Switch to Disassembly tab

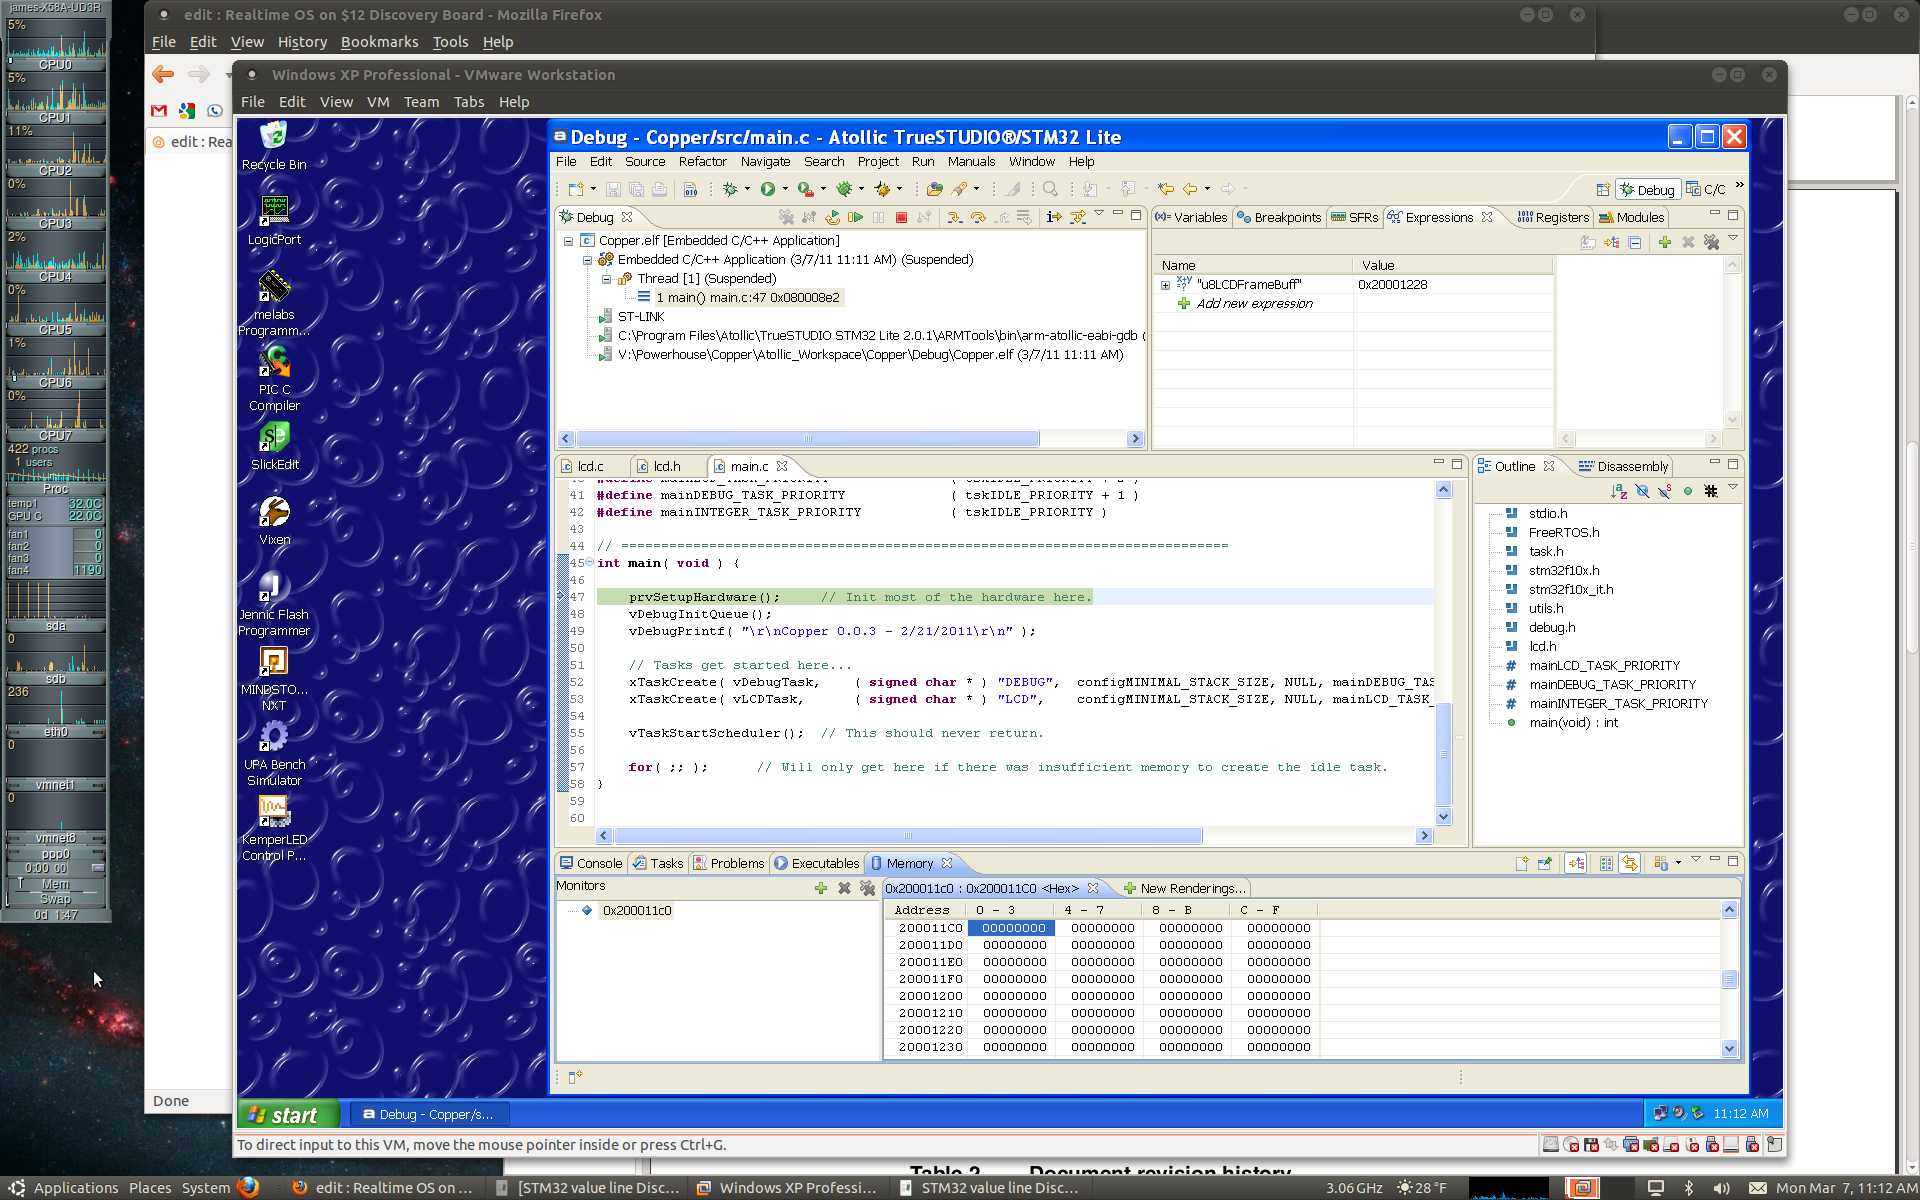pyautogui.click(x=1623, y=466)
